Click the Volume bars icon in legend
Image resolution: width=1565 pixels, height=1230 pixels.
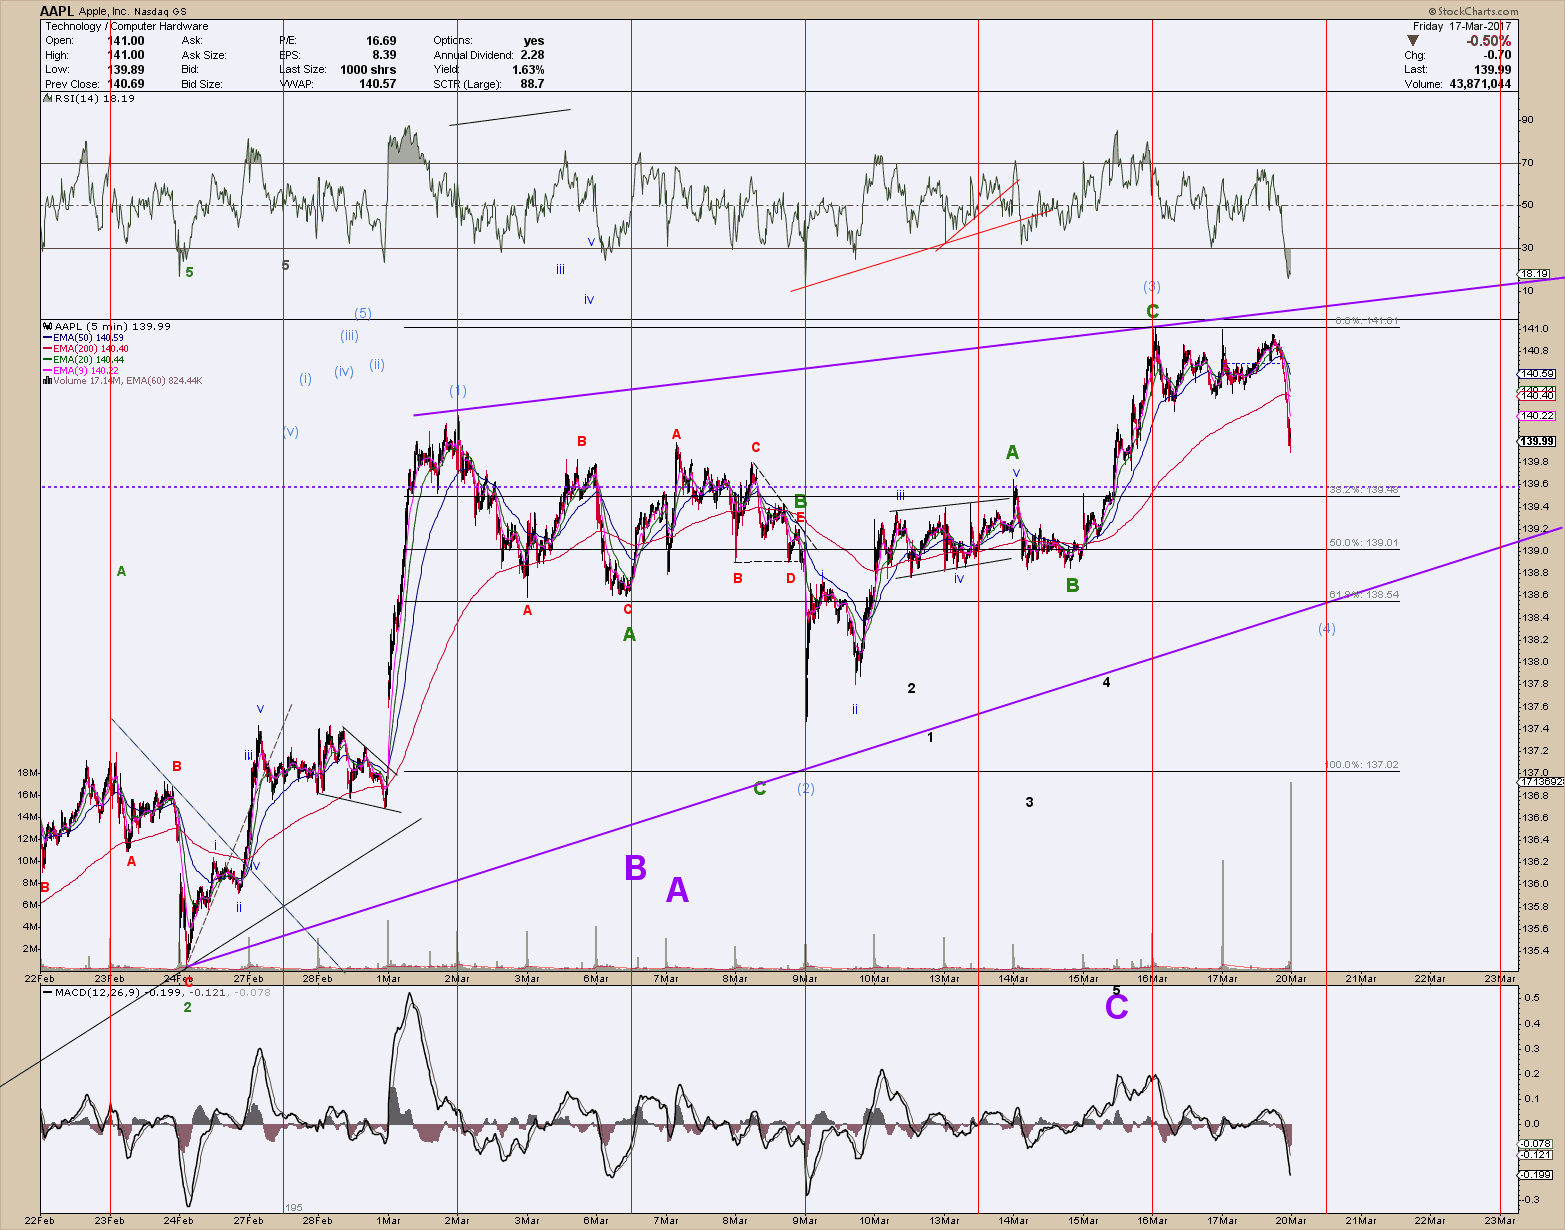pyautogui.click(x=46, y=381)
